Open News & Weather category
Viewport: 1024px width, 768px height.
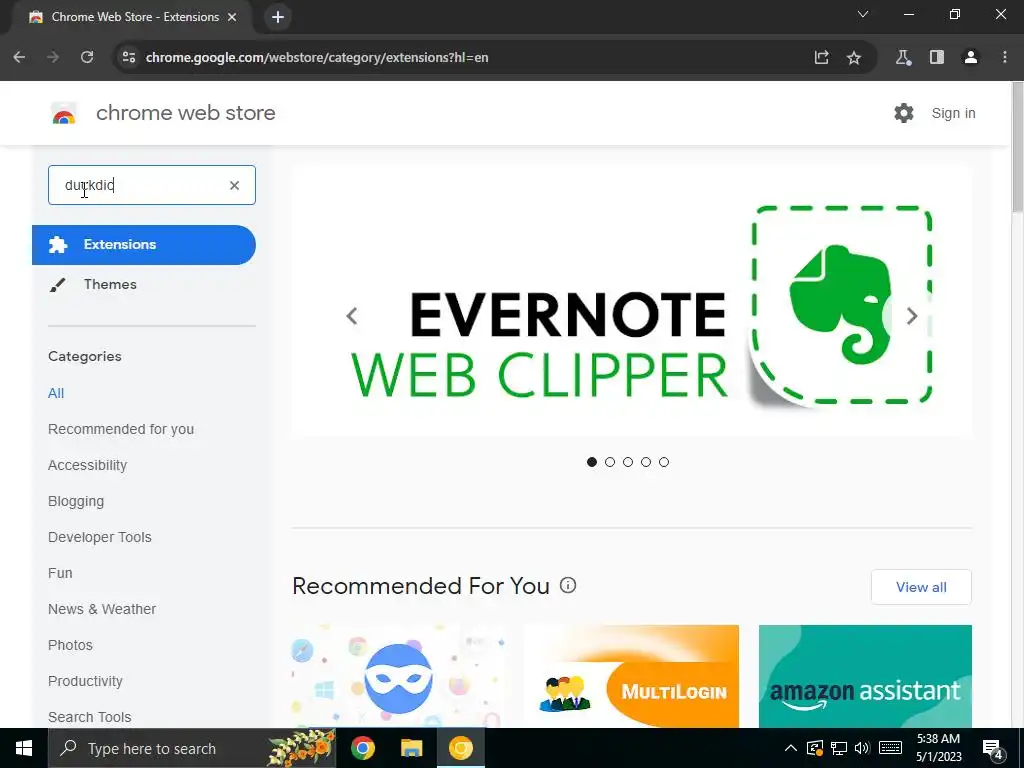coord(102,609)
